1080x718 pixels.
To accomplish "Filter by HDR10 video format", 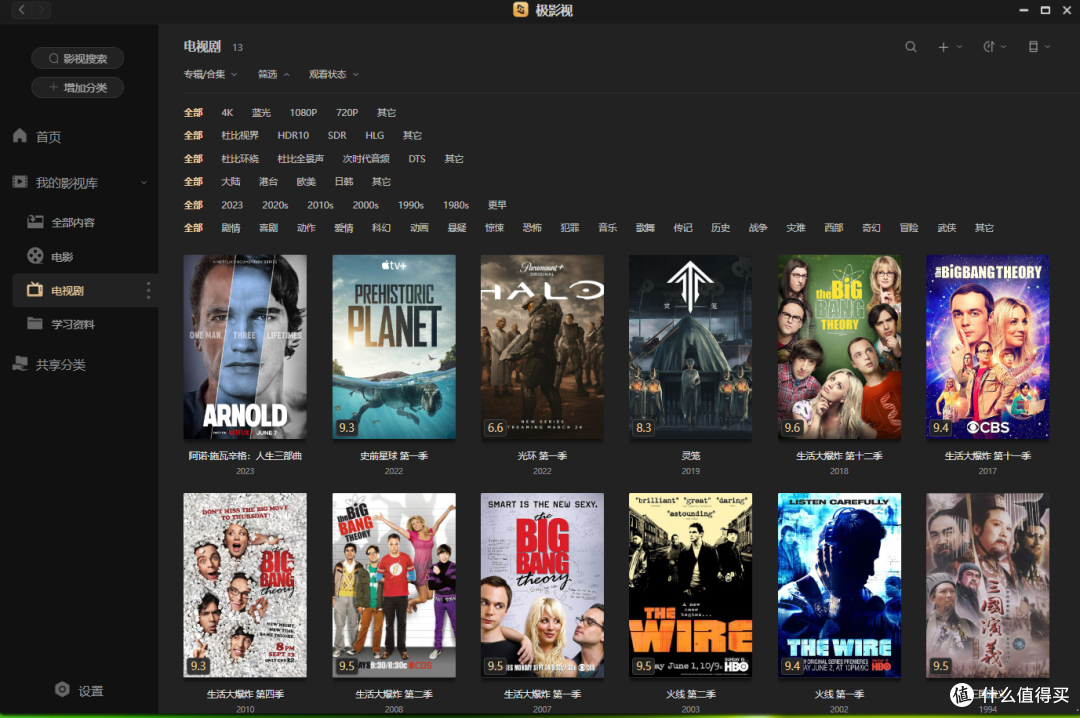I will point(293,135).
